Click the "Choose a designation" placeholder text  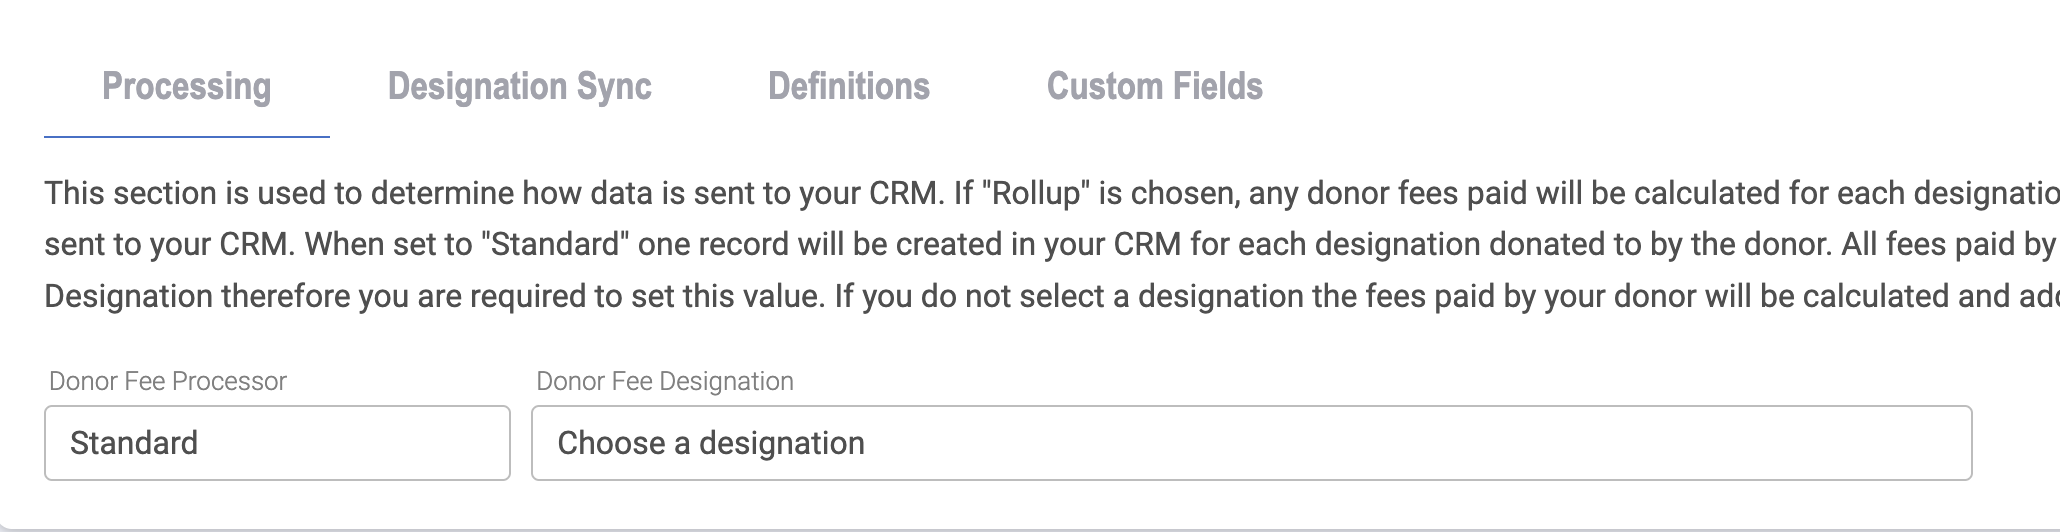coord(711,443)
